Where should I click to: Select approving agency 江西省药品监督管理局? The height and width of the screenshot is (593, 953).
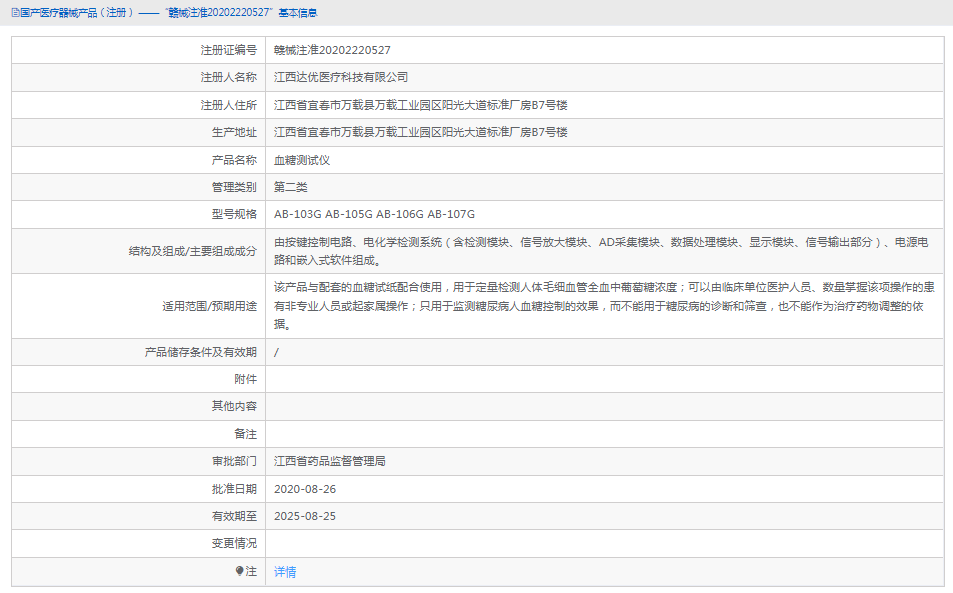click(x=329, y=461)
